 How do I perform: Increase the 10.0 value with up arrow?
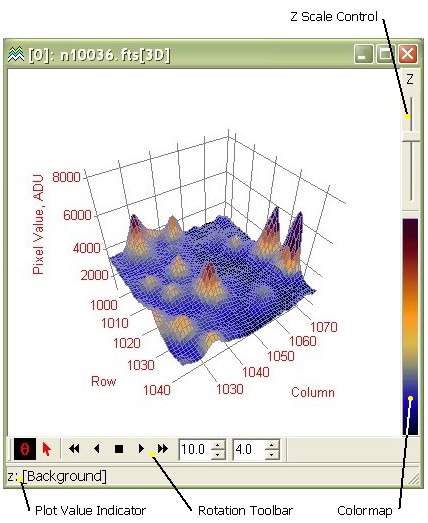[x=218, y=445]
